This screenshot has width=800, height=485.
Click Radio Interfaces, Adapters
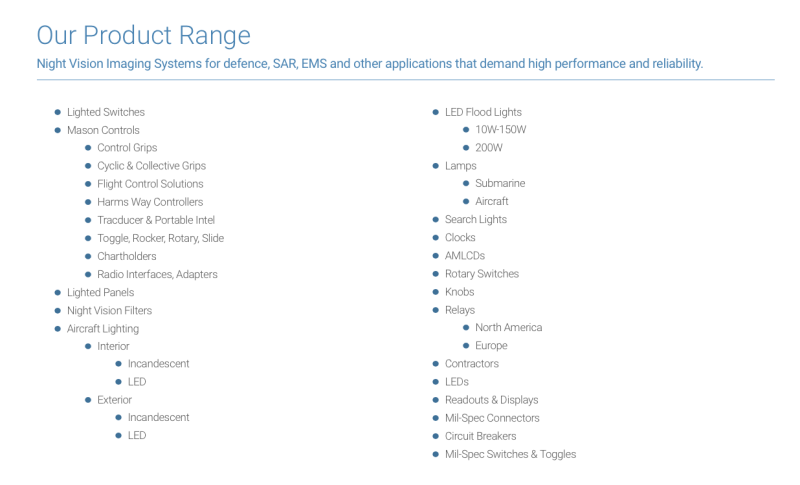point(157,274)
